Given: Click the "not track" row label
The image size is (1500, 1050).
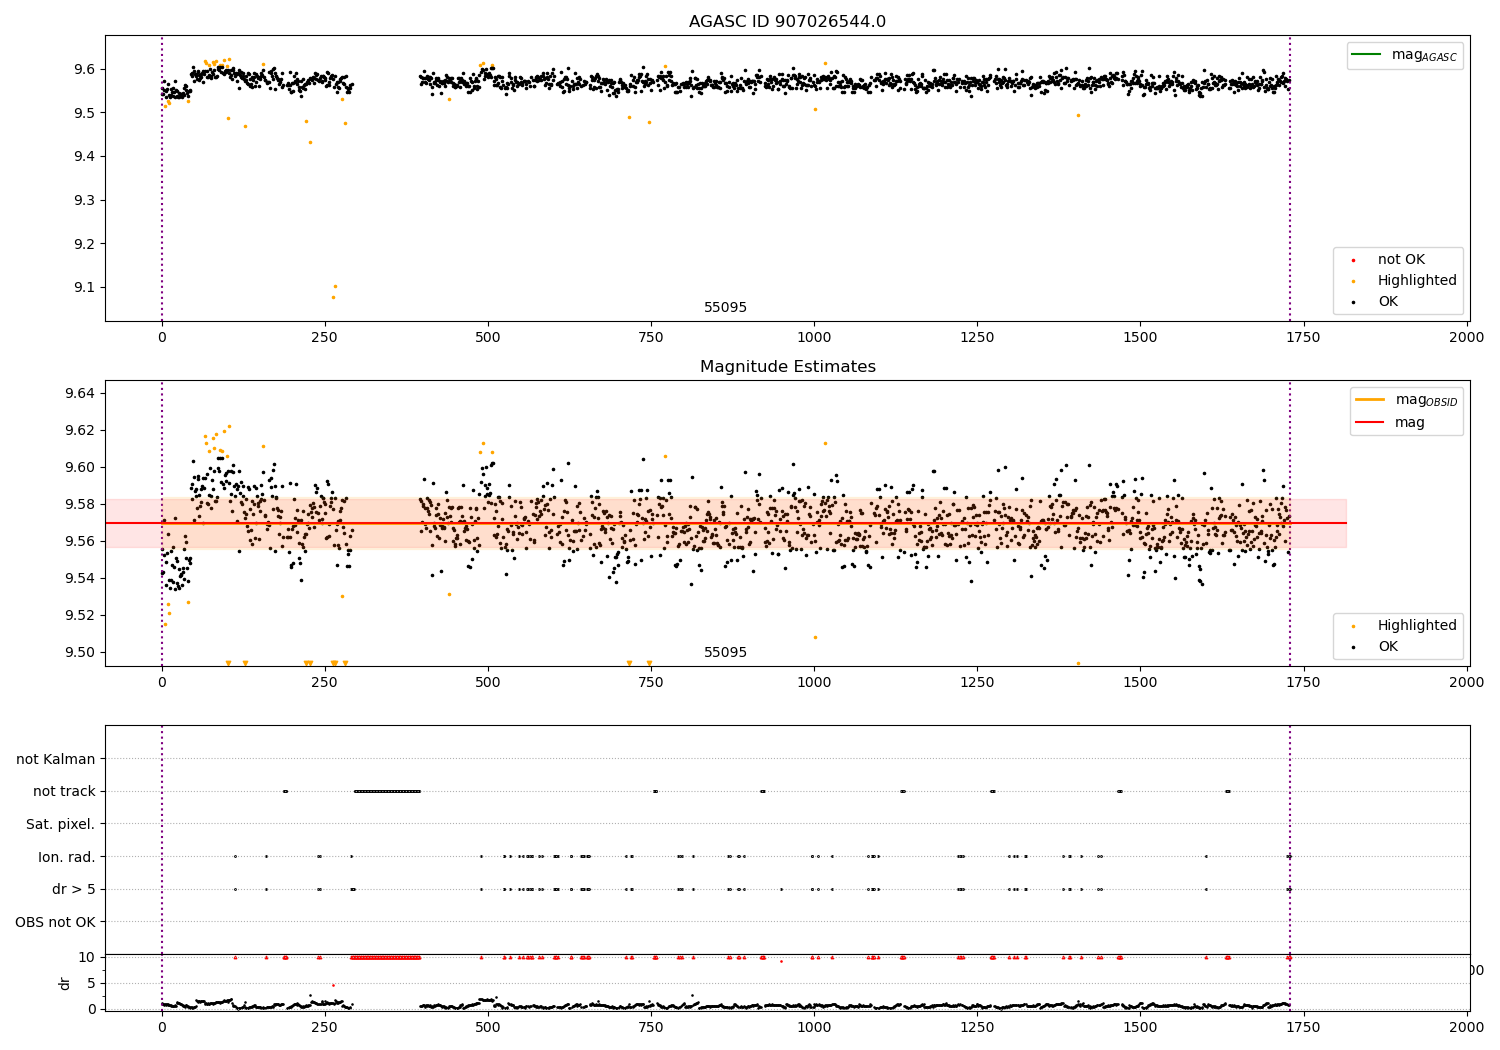Looking at the screenshot, I should click(x=64, y=792).
